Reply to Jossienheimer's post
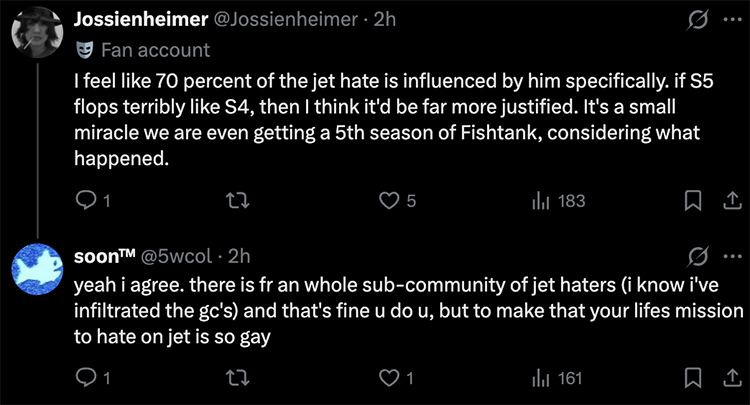750x405 pixels. (x=85, y=202)
